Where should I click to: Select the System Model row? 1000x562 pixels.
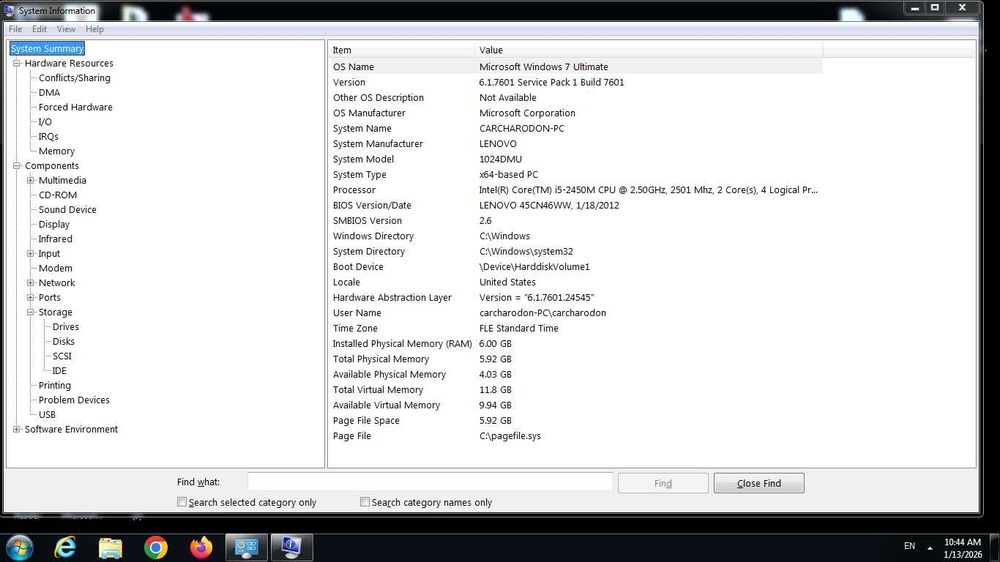click(x=575, y=159)
